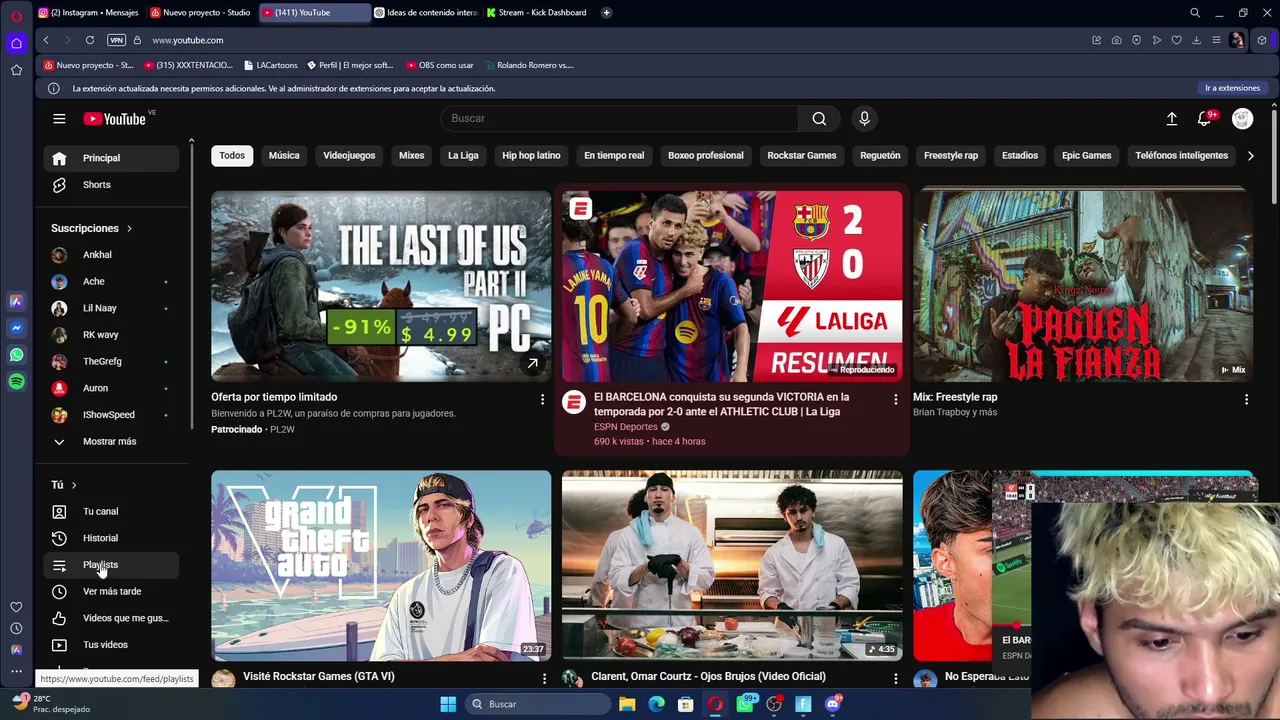Open the Last of Us Part II ad thumbnail
This screenshot has width=1280, height=720.
[381, 286]
